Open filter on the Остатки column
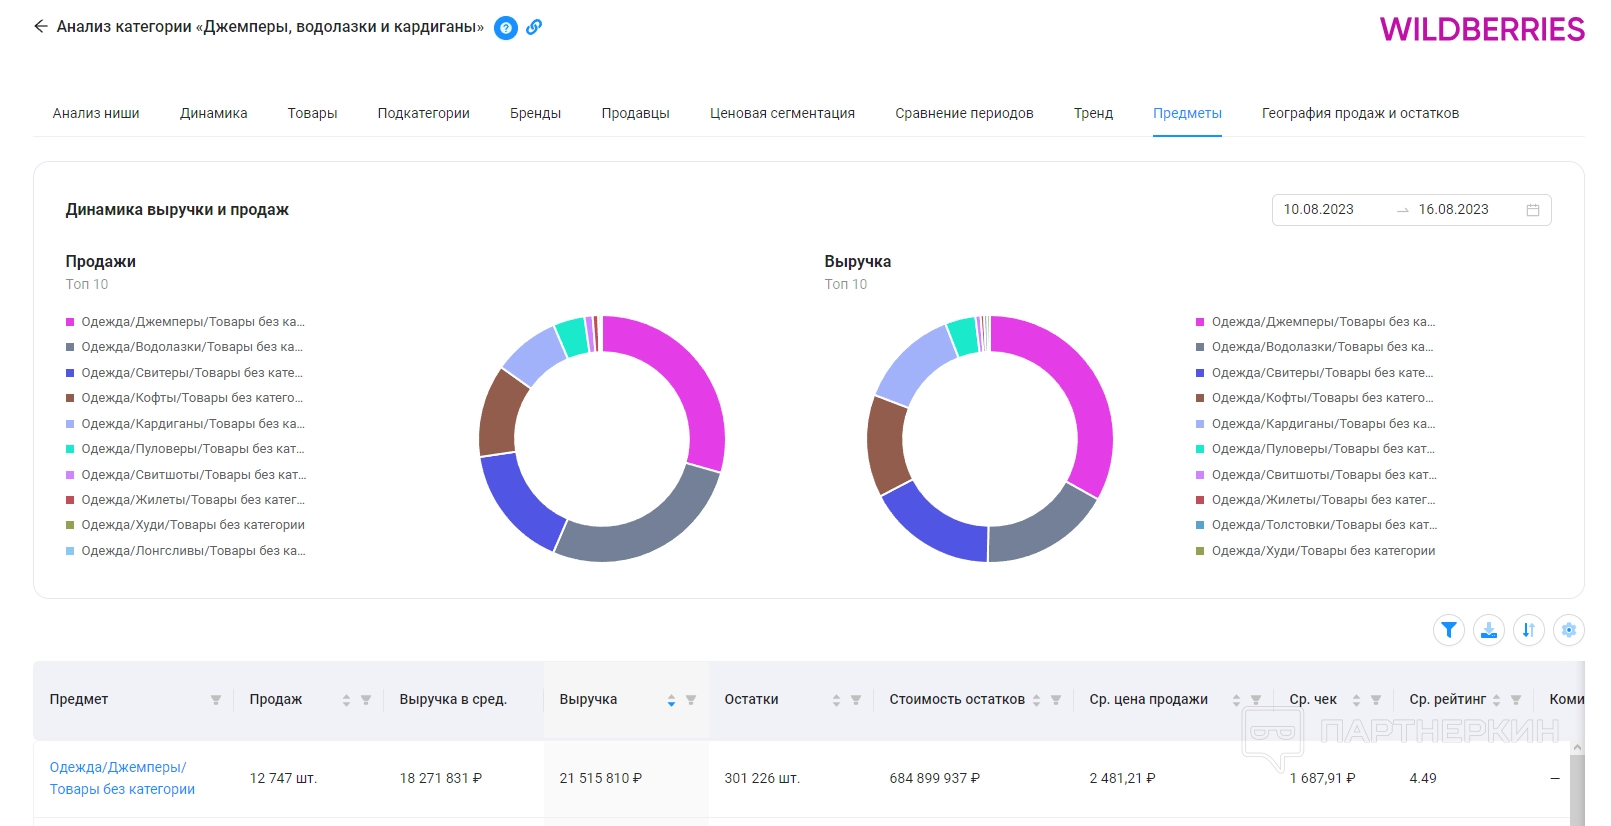Viewport: 1611px width, 826px height. 855,700
